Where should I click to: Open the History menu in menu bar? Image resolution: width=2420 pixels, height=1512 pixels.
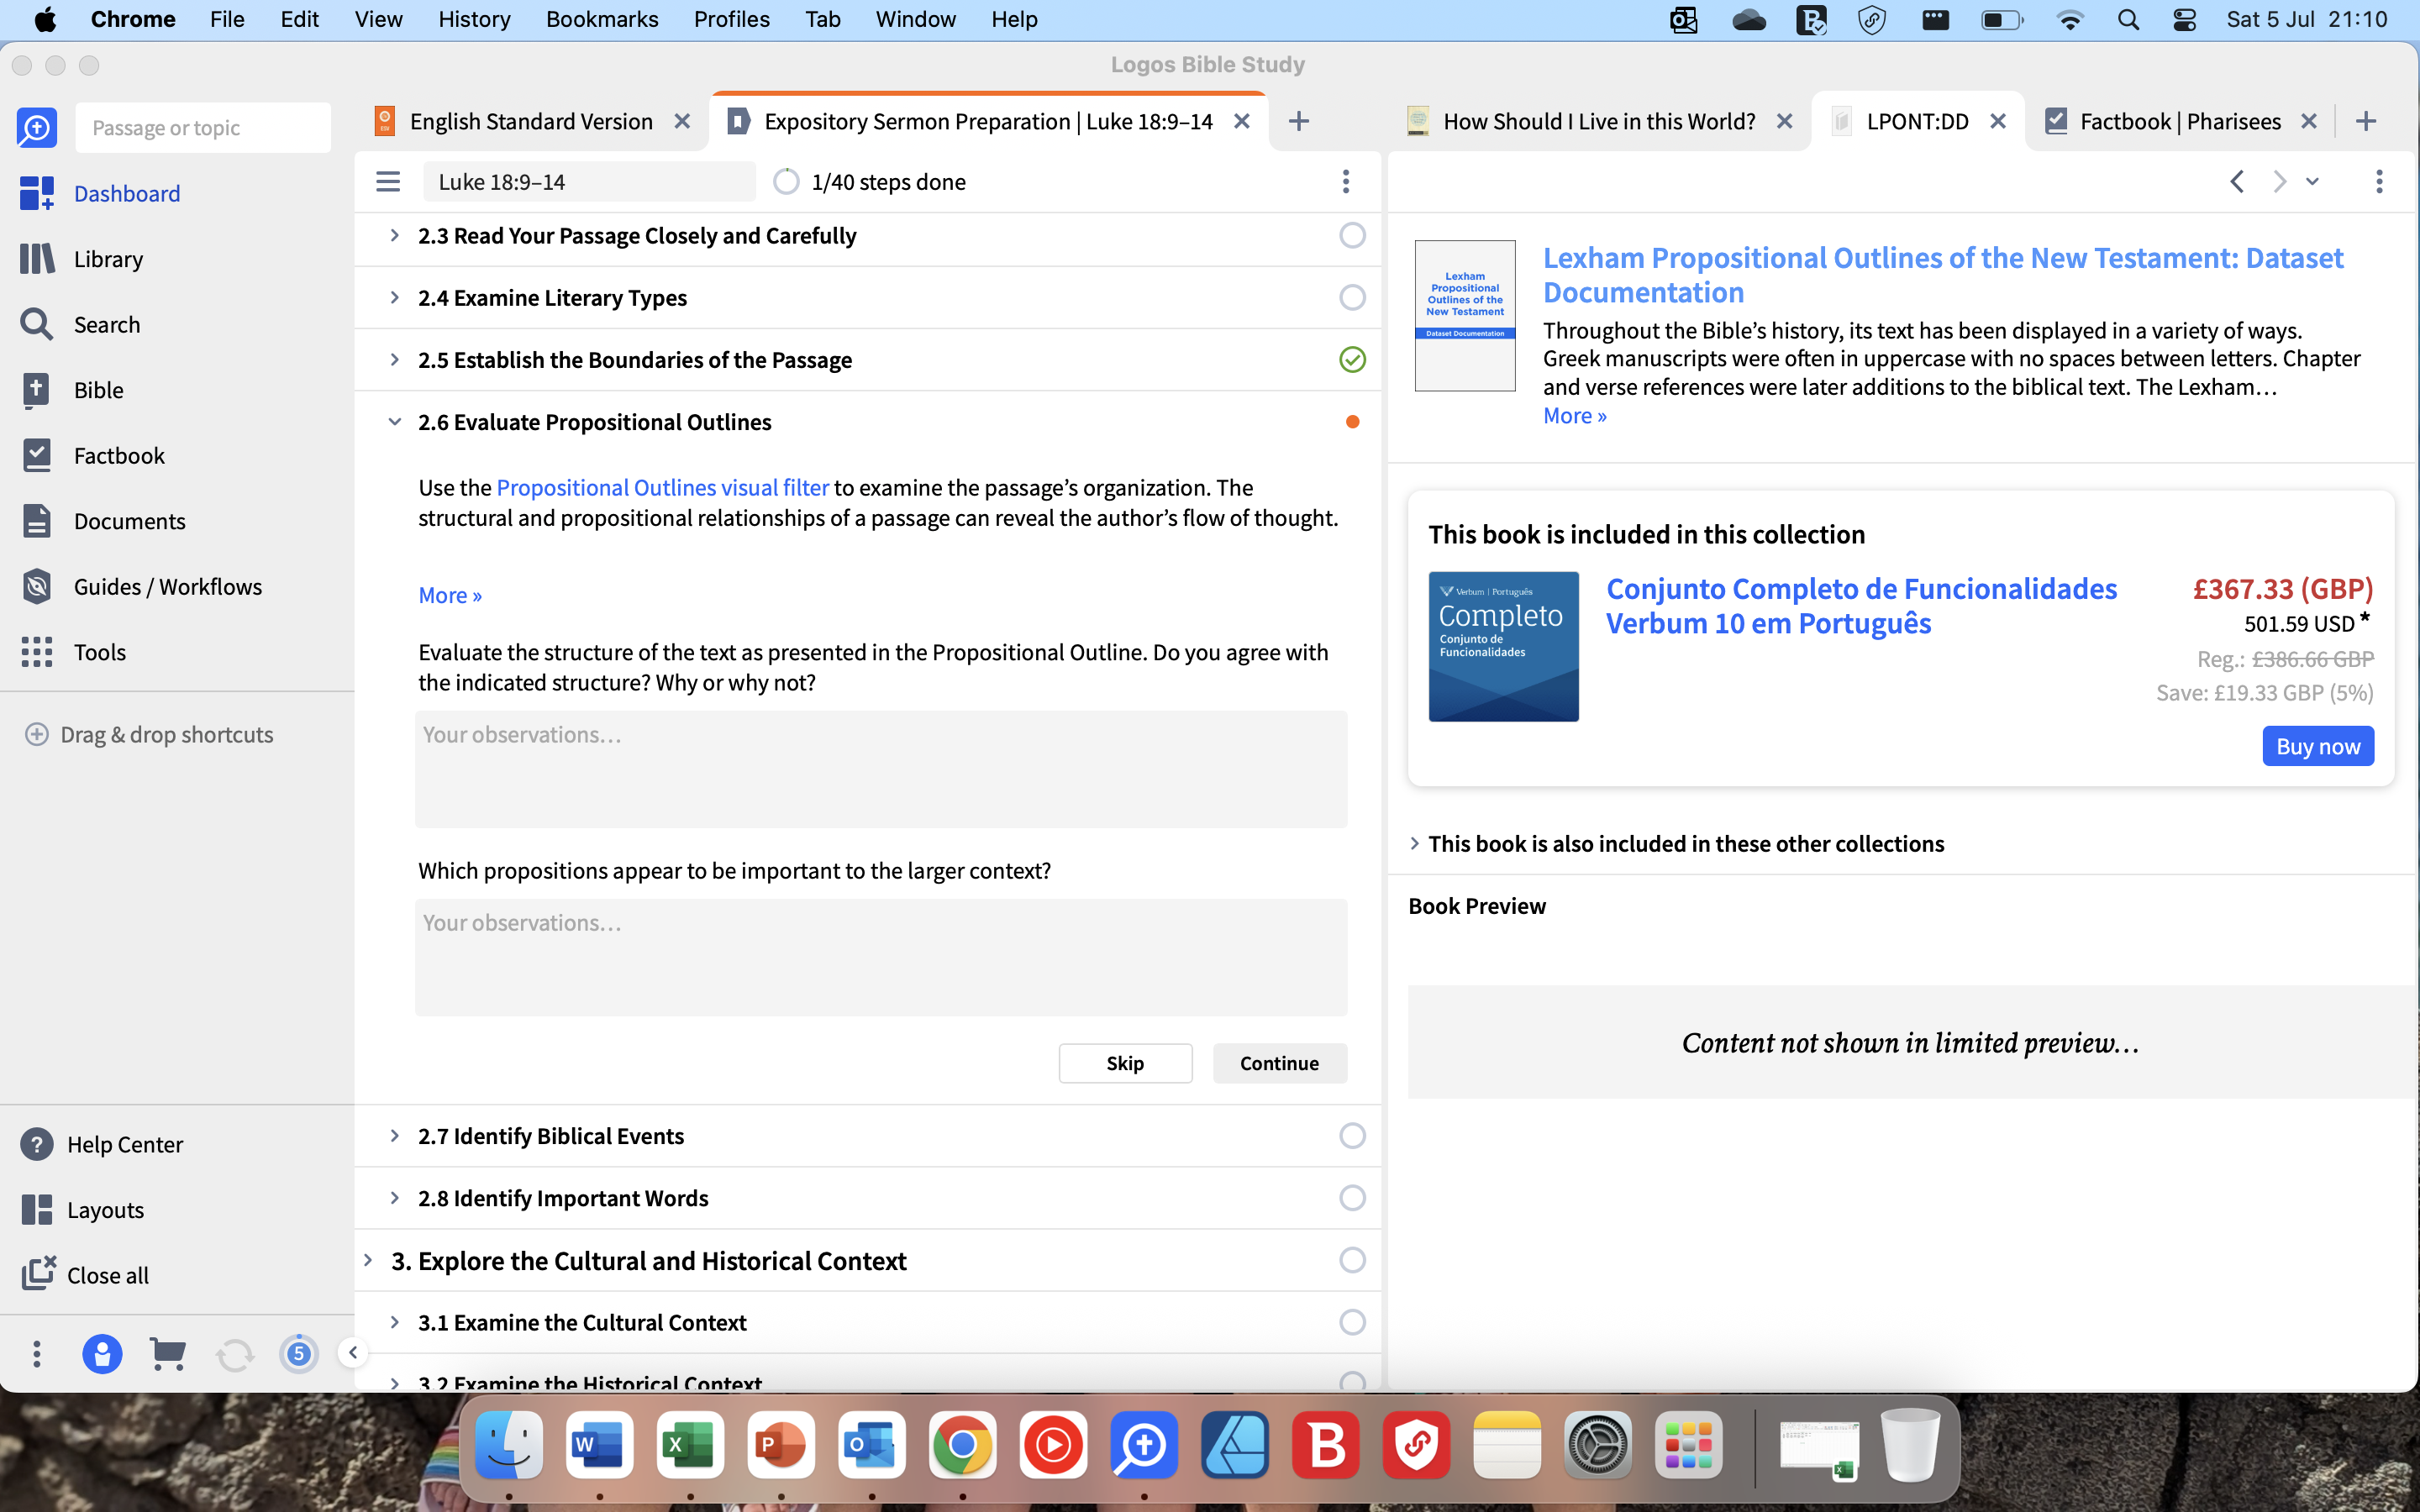coord(474,19)
